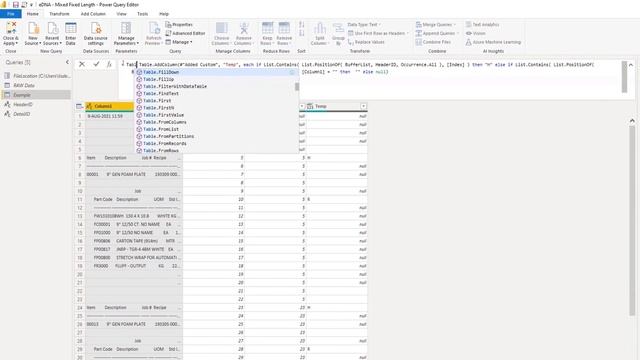Screen dimensions: 640x360
Task: Cancel the formula edit with X
Action: [82, 64]
